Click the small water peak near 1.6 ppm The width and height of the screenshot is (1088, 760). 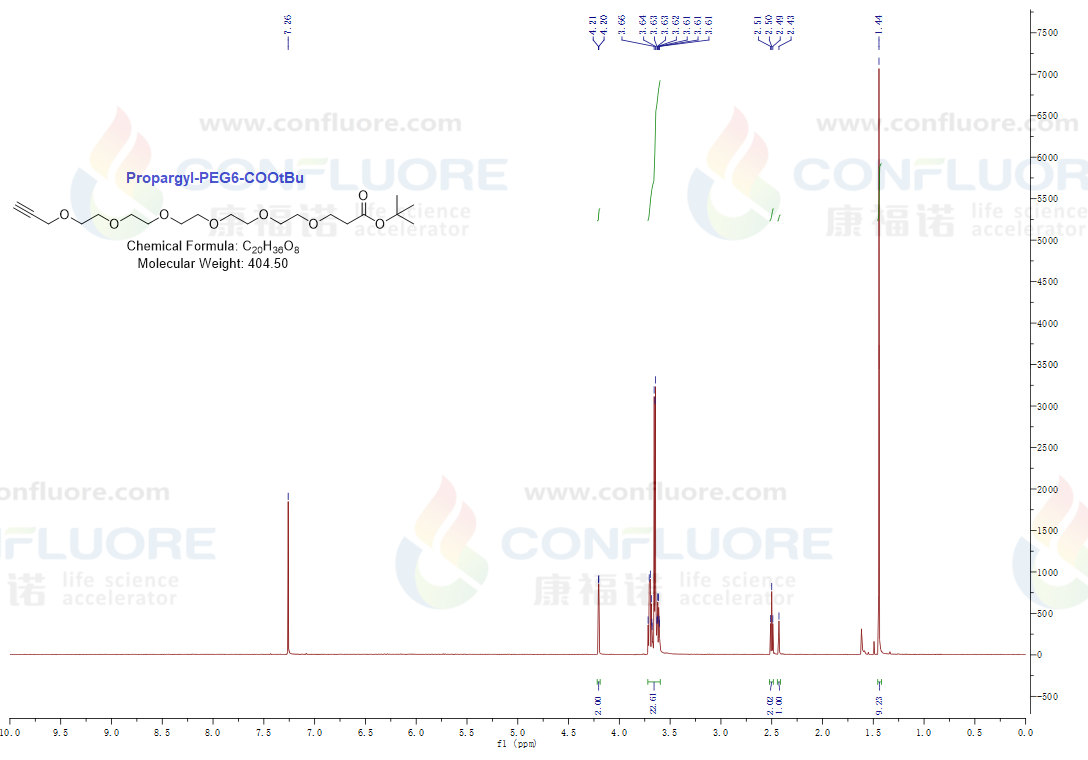point(862,640)
